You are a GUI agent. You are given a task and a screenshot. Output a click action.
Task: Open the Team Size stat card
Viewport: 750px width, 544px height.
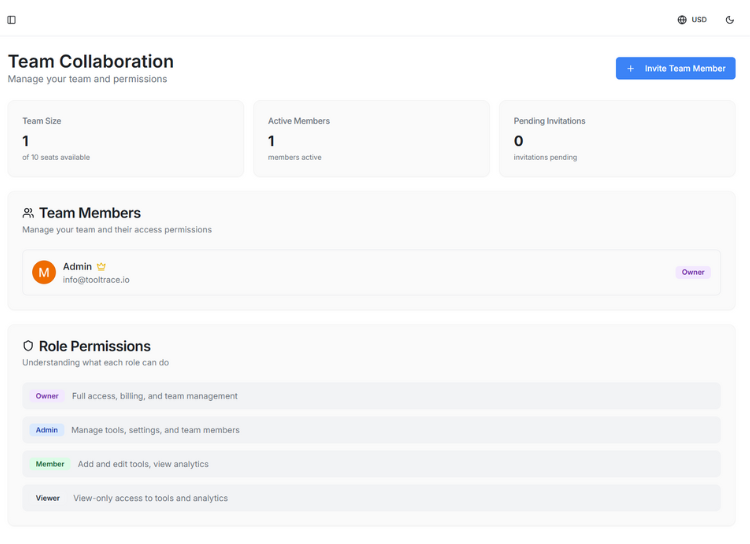coord(126,138)
